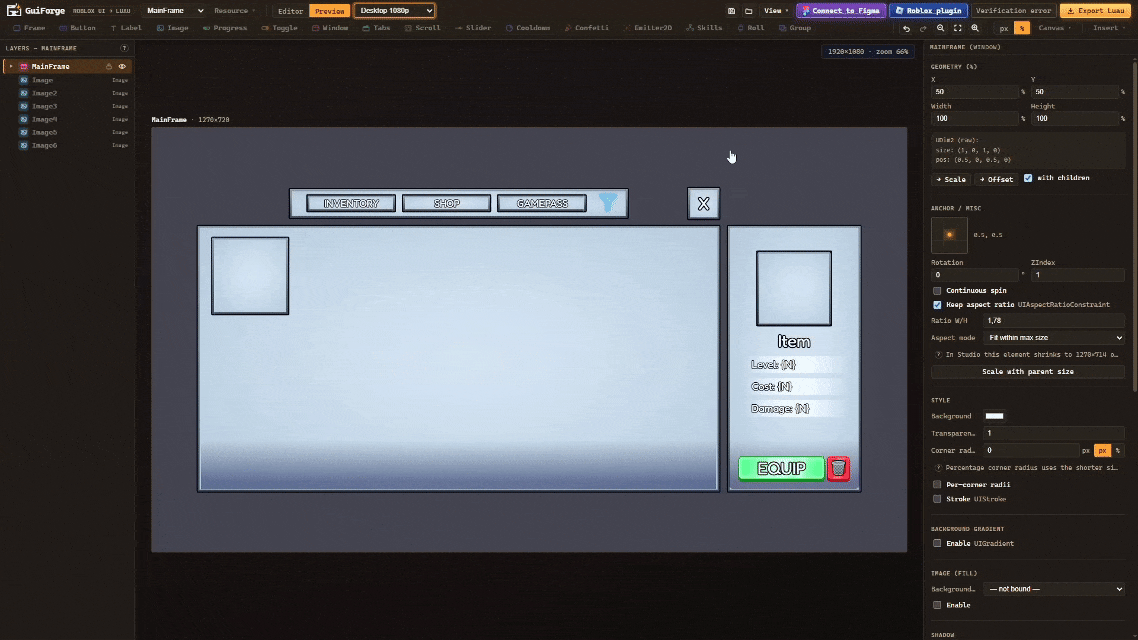Image resolution: width=1138 pixels, height=640 pixels.
Task: Click the Layers panel help icon
Action: [124, 48]
